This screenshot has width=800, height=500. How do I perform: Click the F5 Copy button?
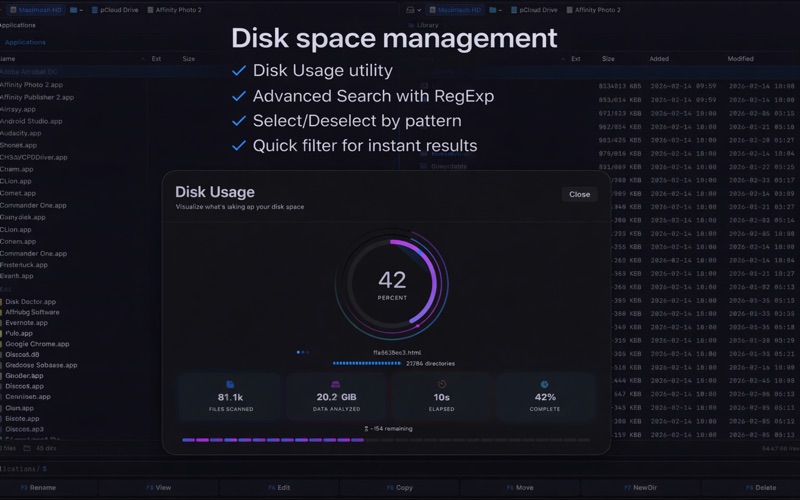pos(399,488)
